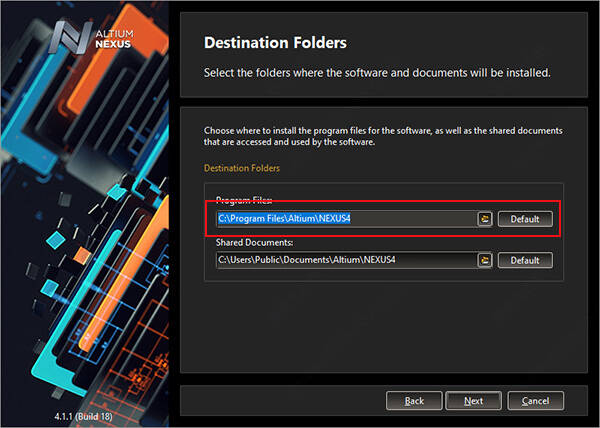Image resolution: width=600 pixels, height=428 pixels.
Task: Go to the previous step with Back
Action: [414, 401]
